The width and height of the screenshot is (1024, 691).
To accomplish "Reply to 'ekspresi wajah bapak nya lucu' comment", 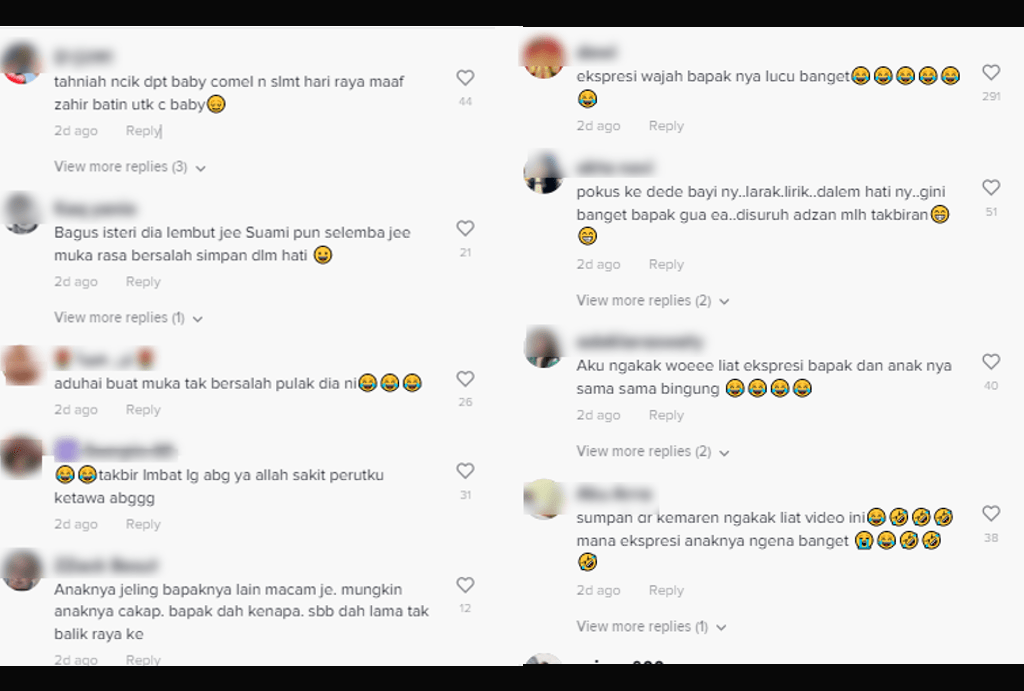I will [666, 126].
